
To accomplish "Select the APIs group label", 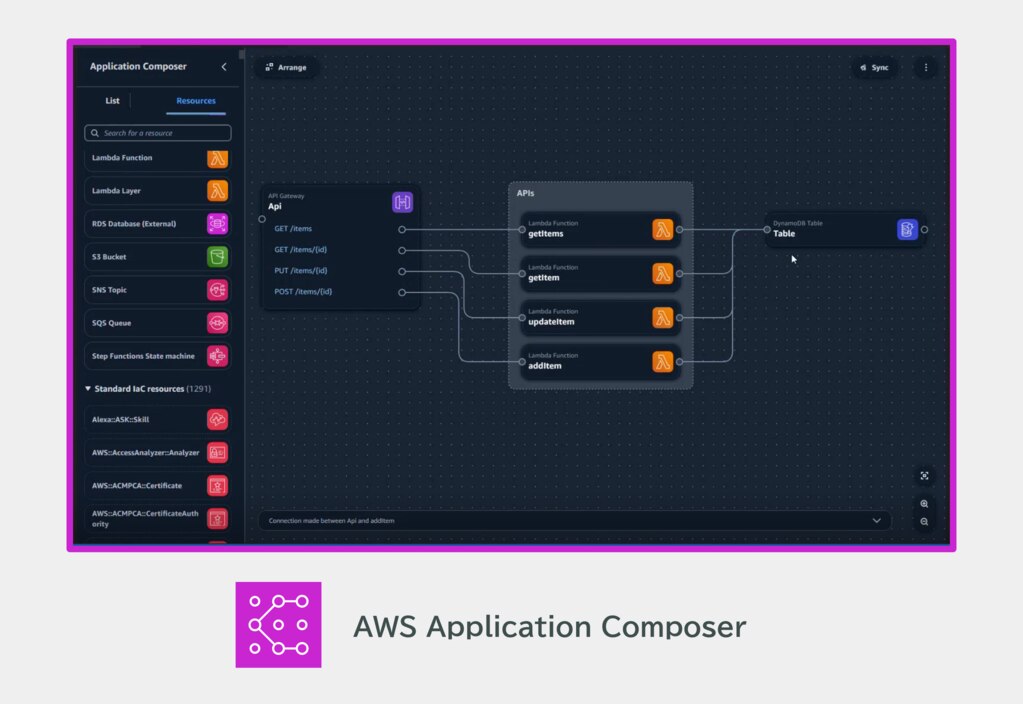I will point(525,193).
